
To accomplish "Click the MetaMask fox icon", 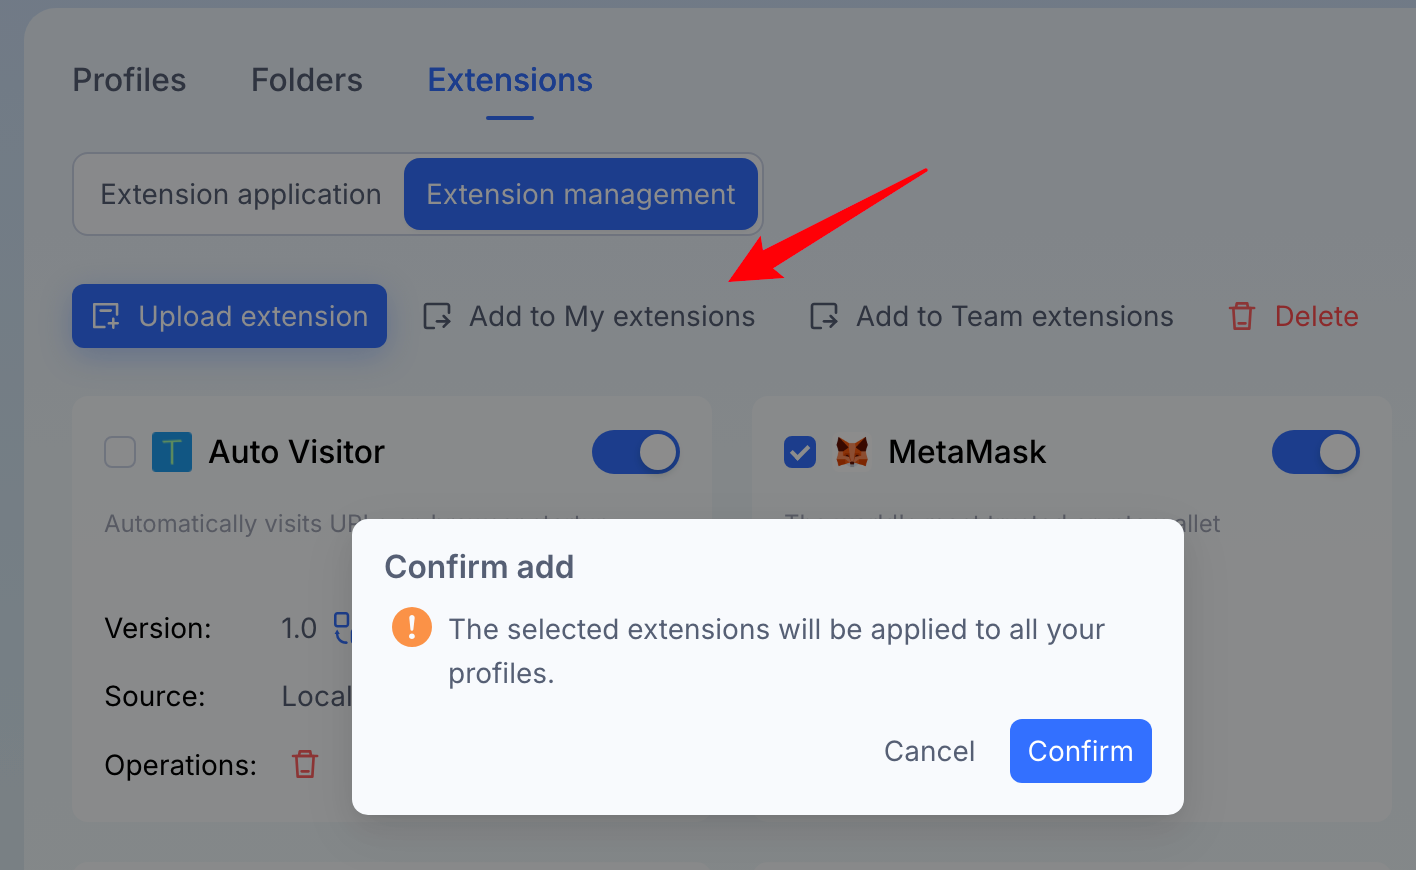I will [852, 452].
